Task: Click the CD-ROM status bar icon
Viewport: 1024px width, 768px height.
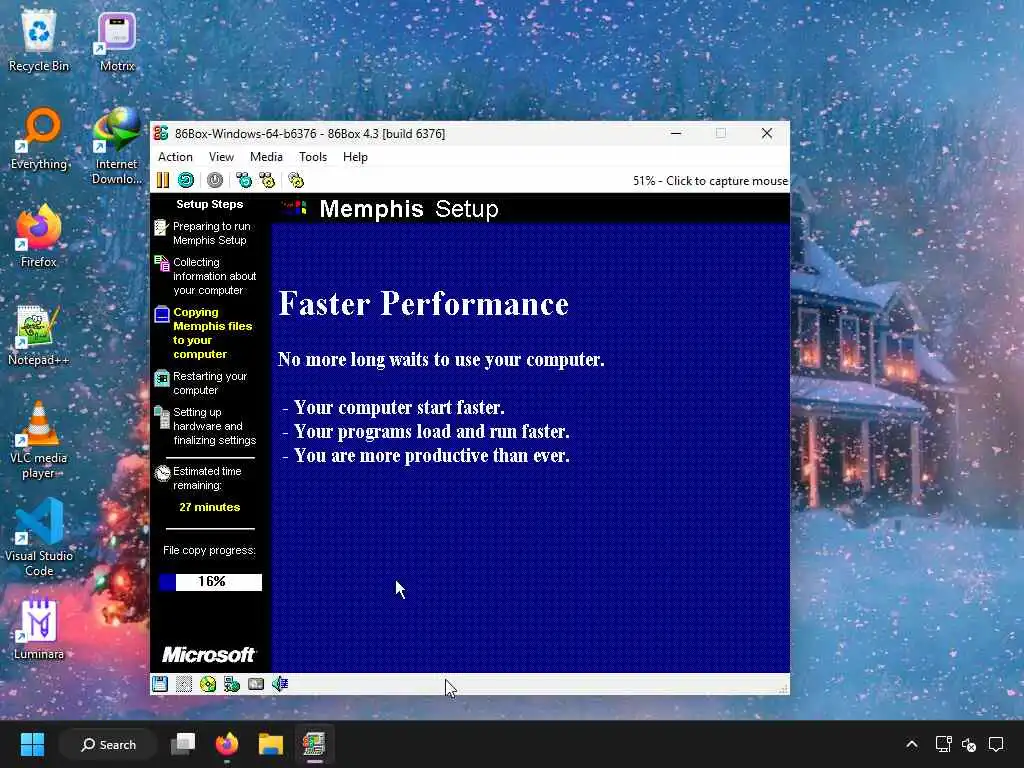Action: [x=208, y=684]
